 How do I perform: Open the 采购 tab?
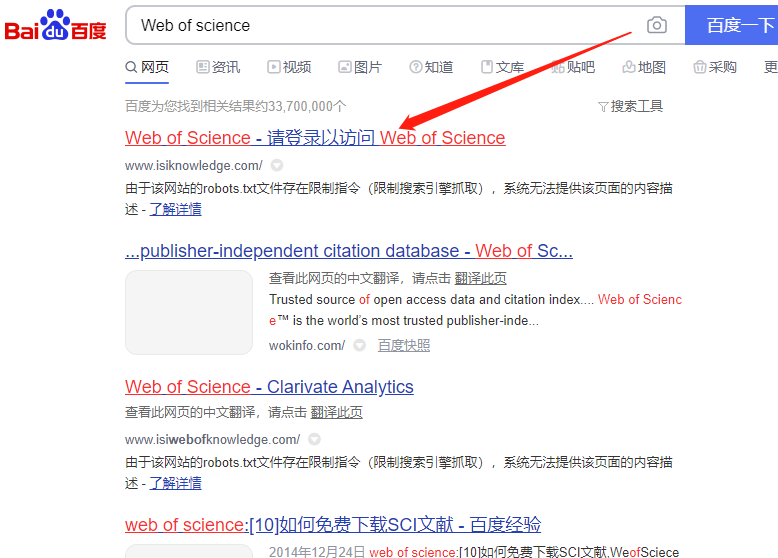[715, 67]
